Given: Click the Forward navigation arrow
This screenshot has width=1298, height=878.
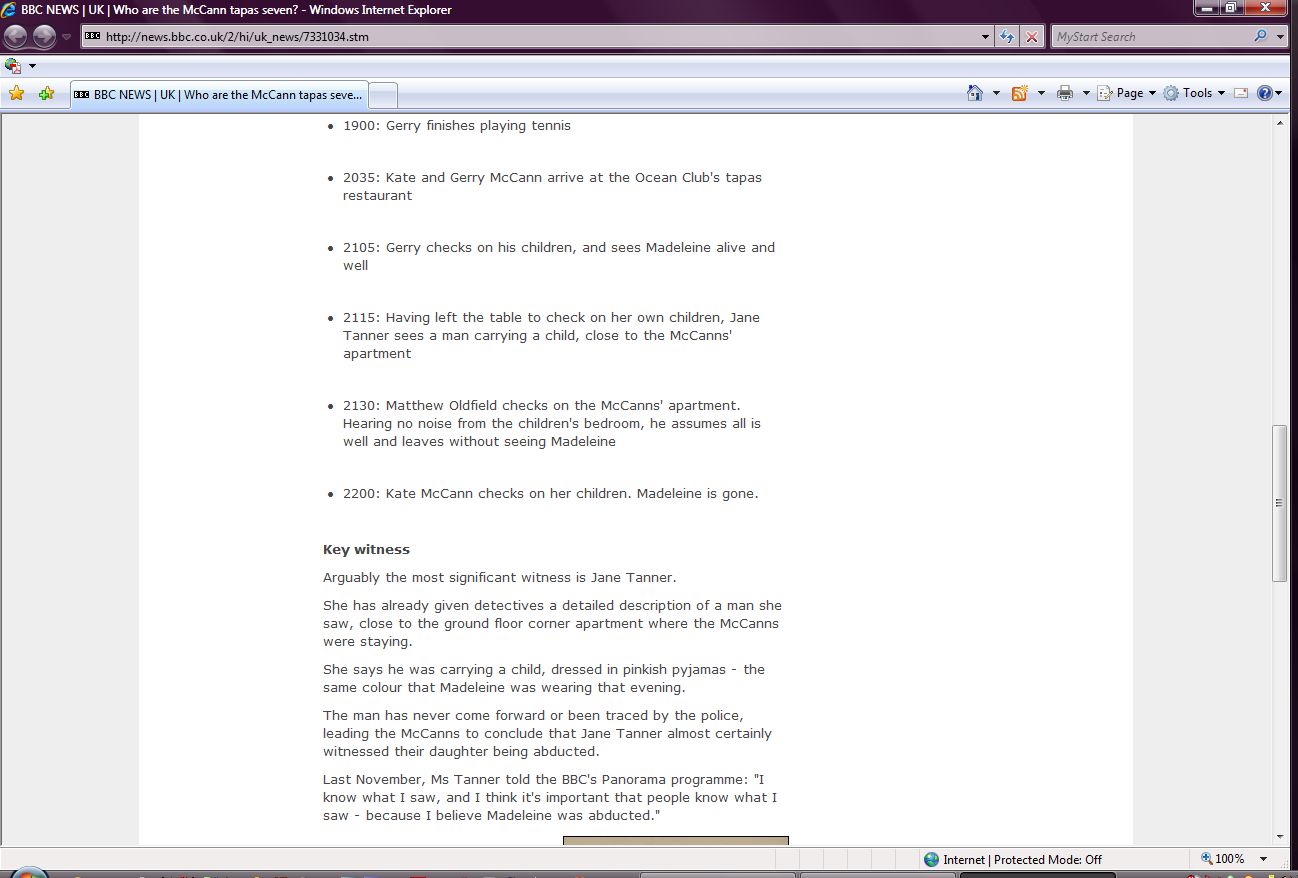Looking at the screenshot, I should tap(44, 37).
